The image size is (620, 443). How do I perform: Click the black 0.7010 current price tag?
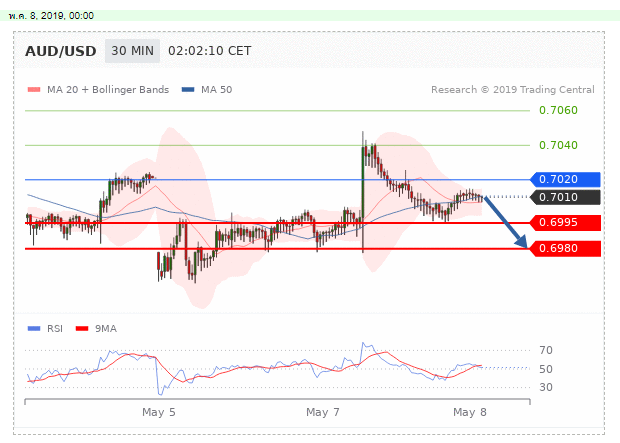[565, 197]
